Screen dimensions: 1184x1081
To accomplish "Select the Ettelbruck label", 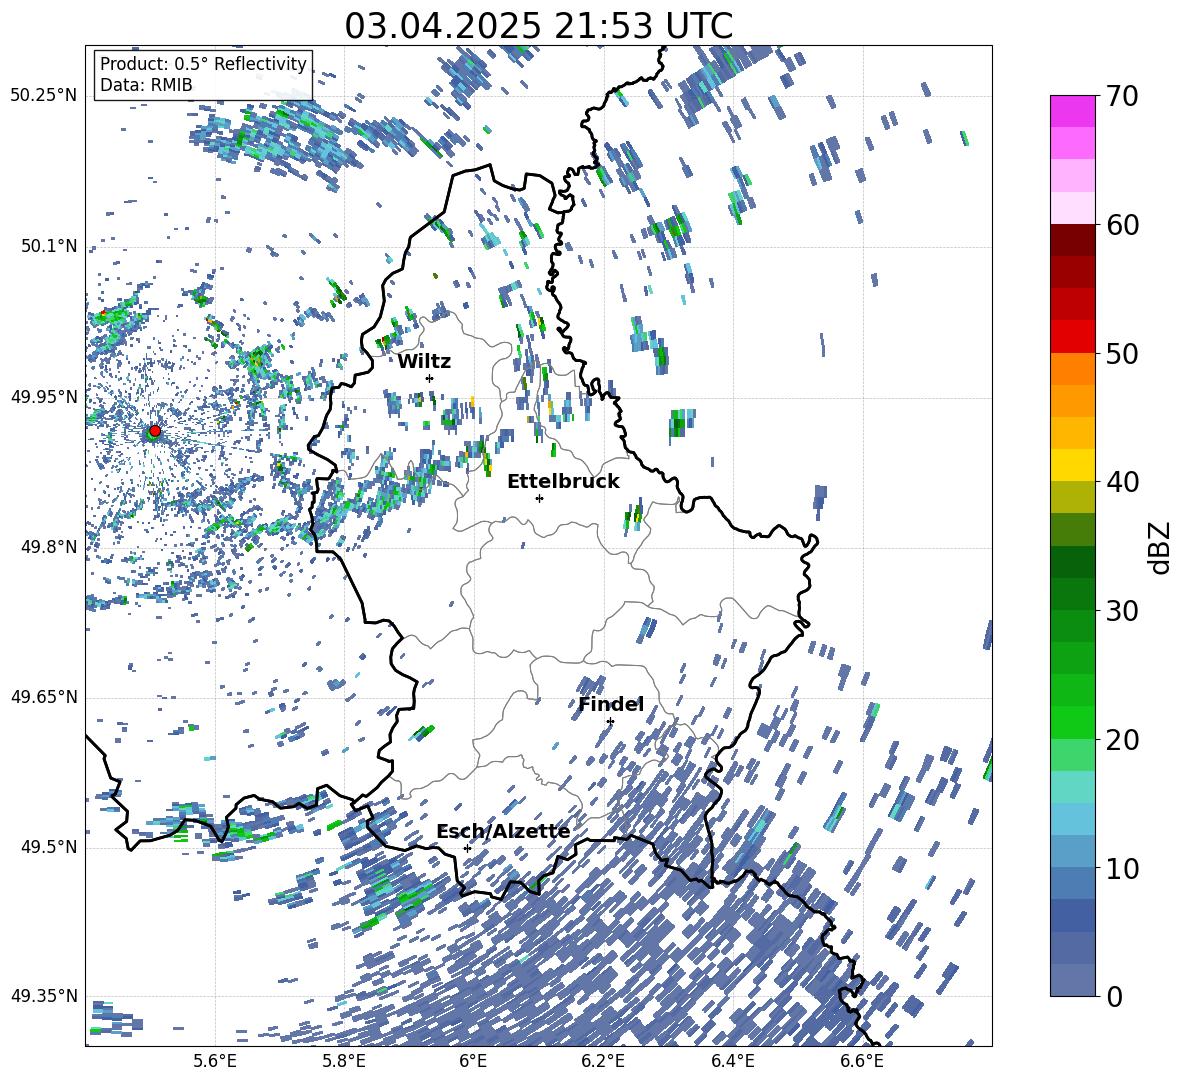I will 563,482.
